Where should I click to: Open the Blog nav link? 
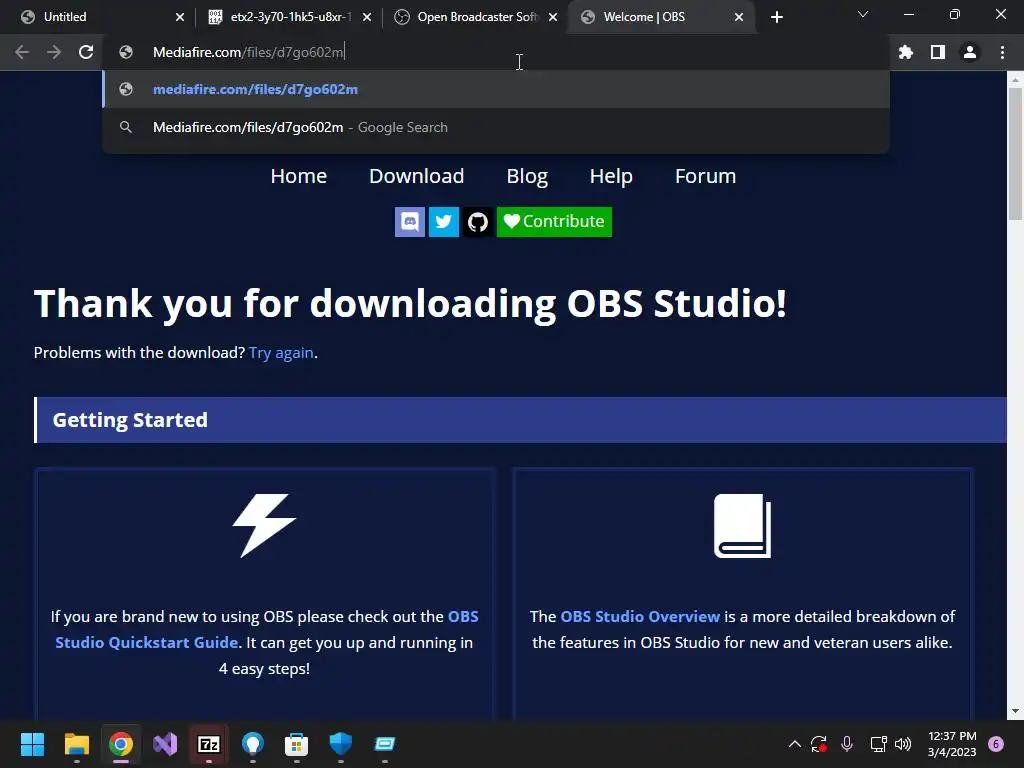coord(527,176)
